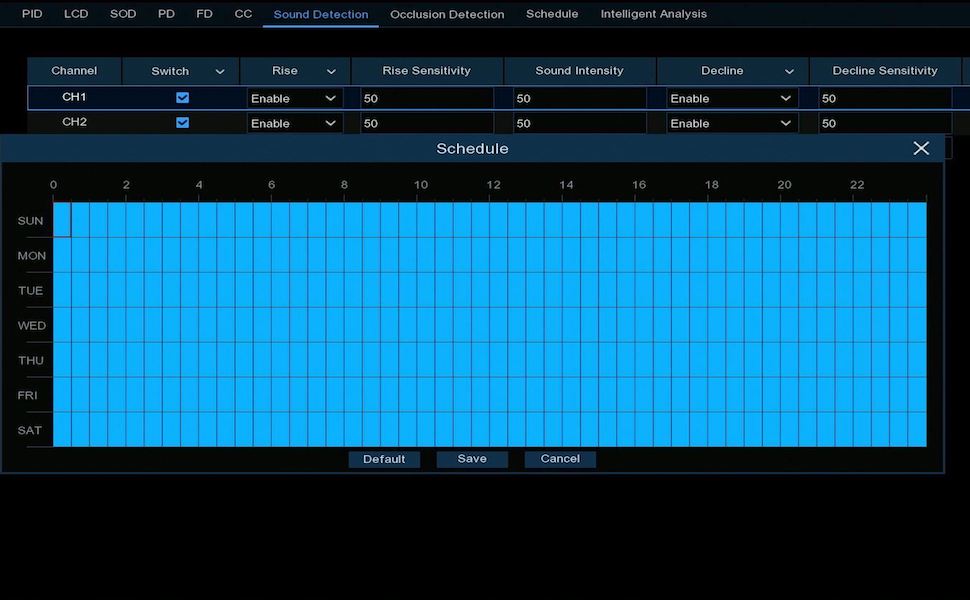Save the schedule settings

[472, 459]
